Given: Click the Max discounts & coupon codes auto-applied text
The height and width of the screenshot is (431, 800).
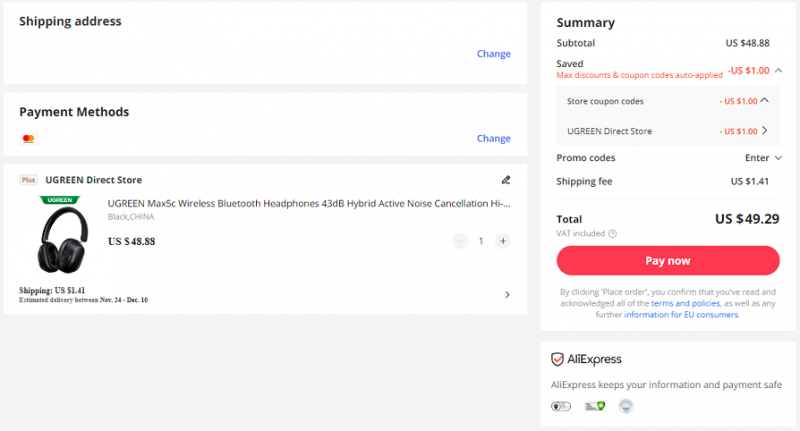Looking at the screenshot, I should pos(639,75).
